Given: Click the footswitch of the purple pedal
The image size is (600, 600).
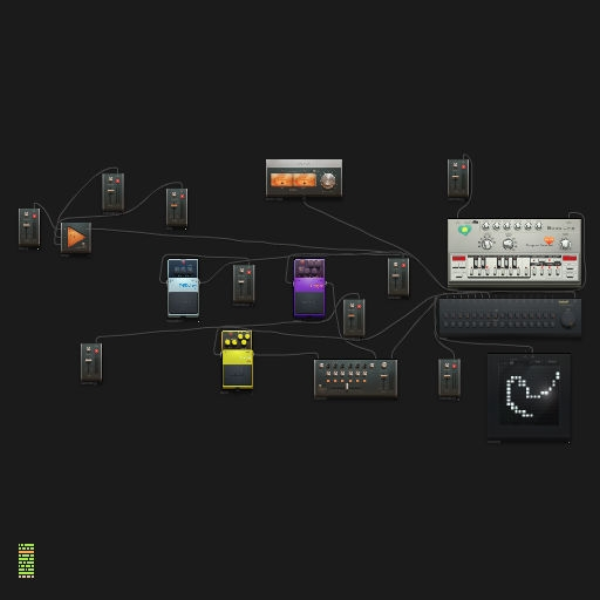Looking at the screenshot, I should [x=309, y=303].
